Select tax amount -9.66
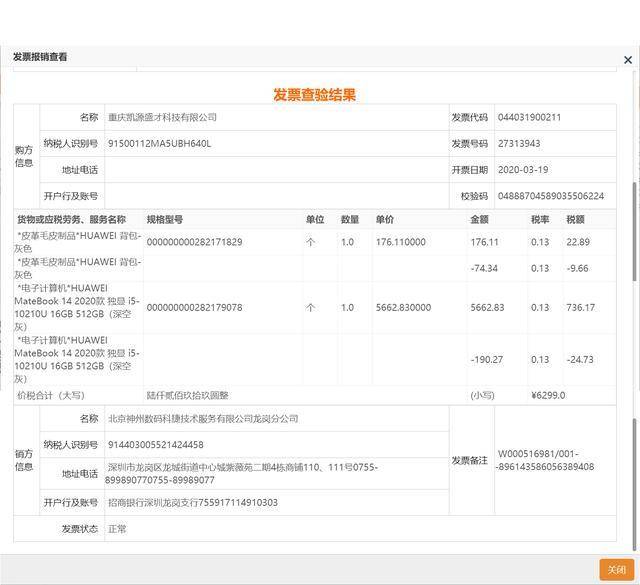The image size is (640, 585). (x=578, y=268)
